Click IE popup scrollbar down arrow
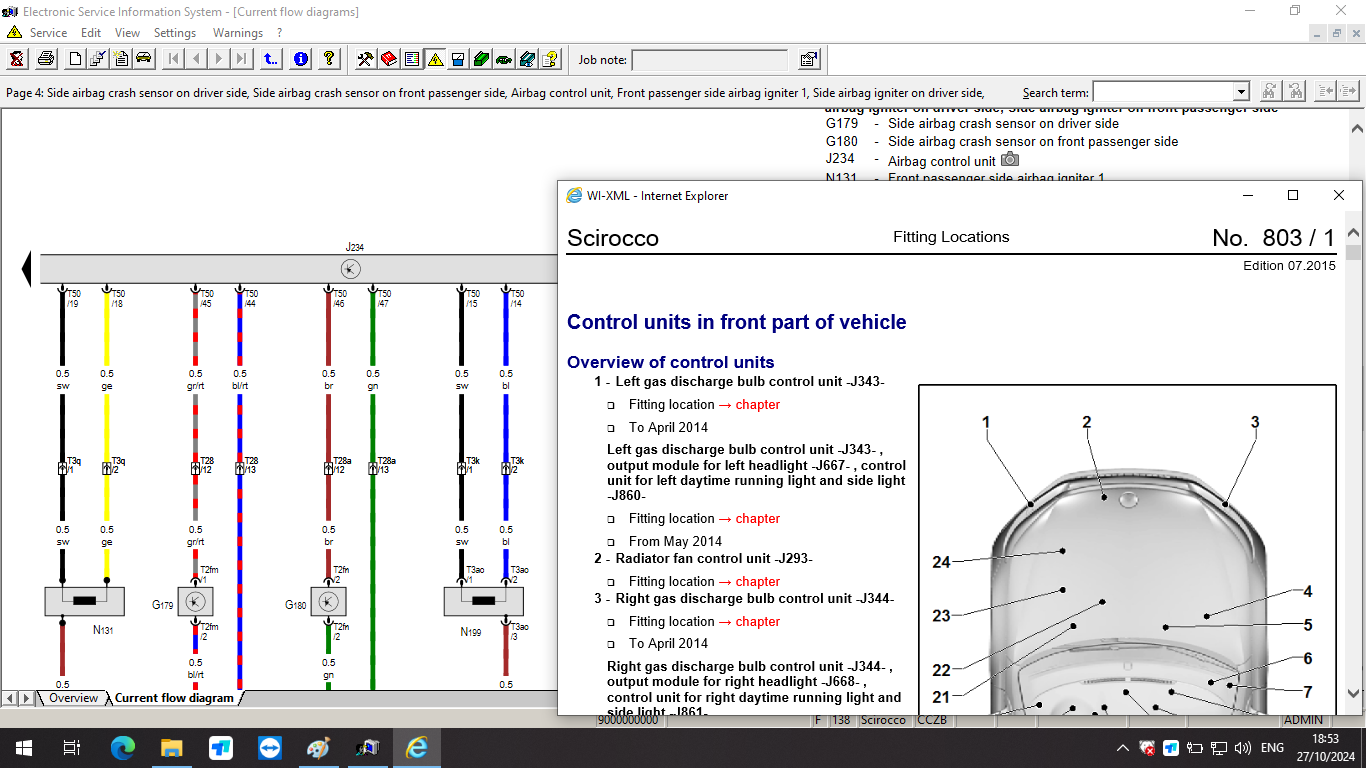Image resolution: width=1366 pixels, height=768 pixels. [1354, 693]
